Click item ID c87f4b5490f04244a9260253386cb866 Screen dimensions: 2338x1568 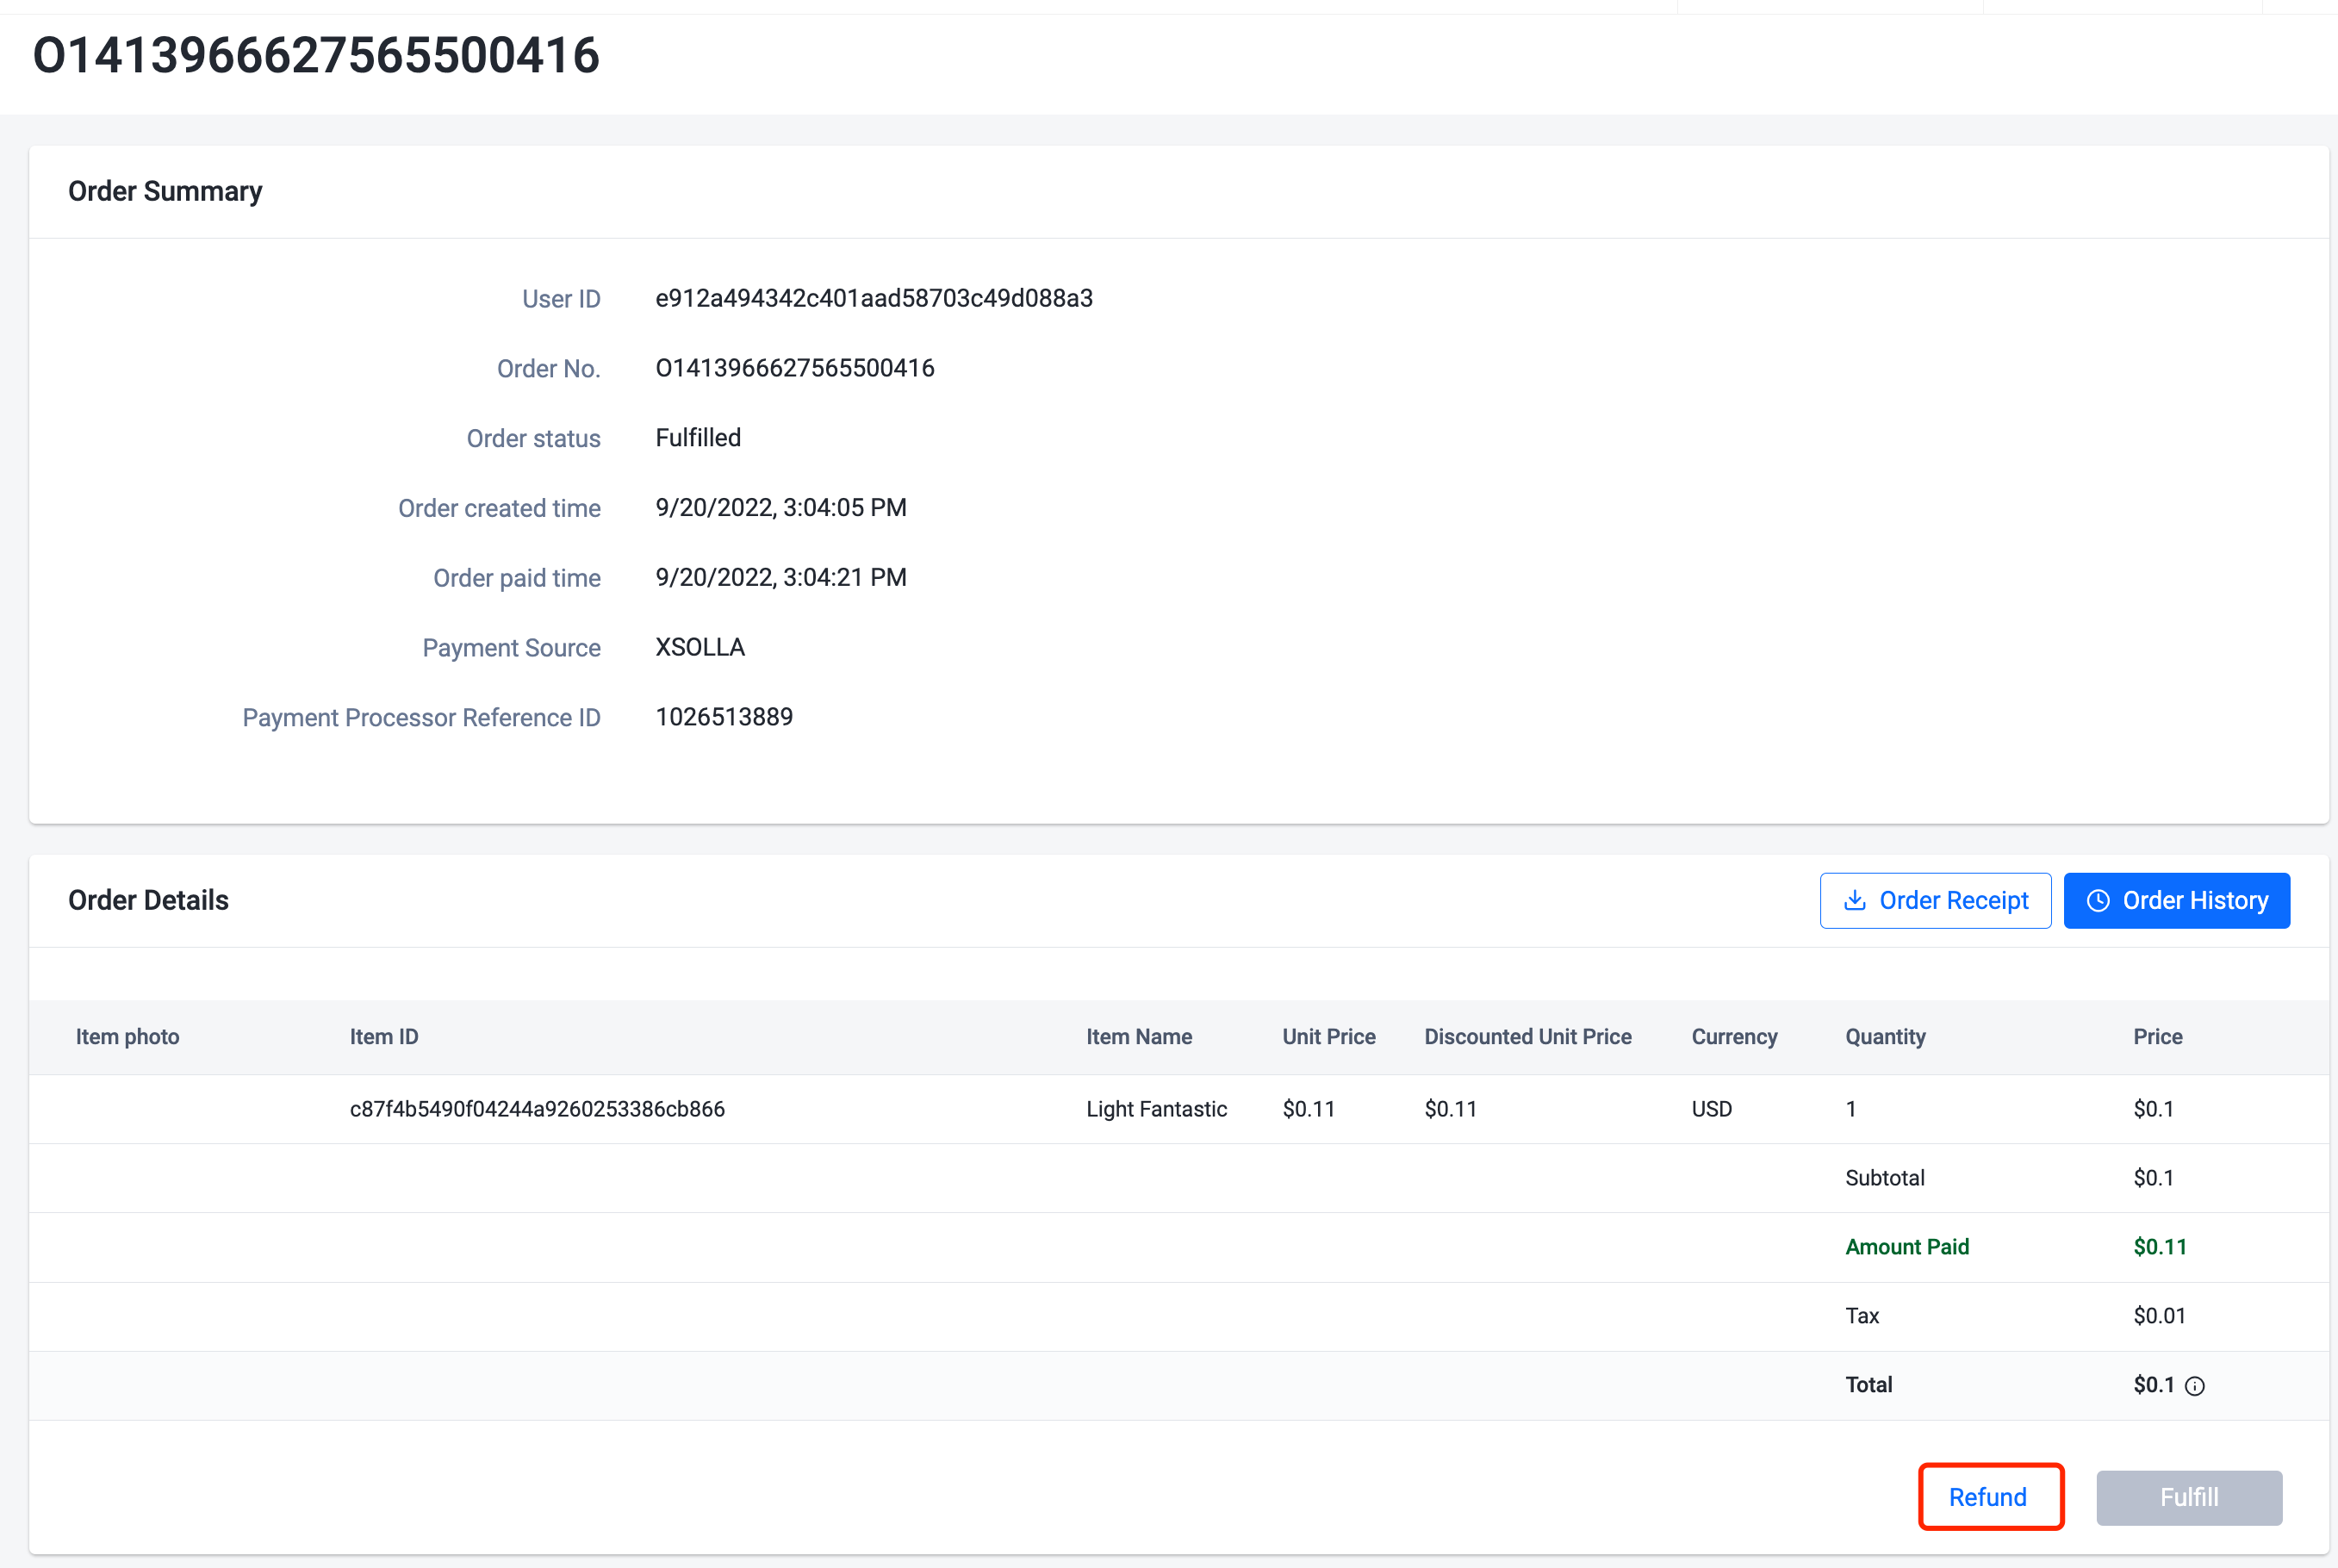[x=537, y=1109]
